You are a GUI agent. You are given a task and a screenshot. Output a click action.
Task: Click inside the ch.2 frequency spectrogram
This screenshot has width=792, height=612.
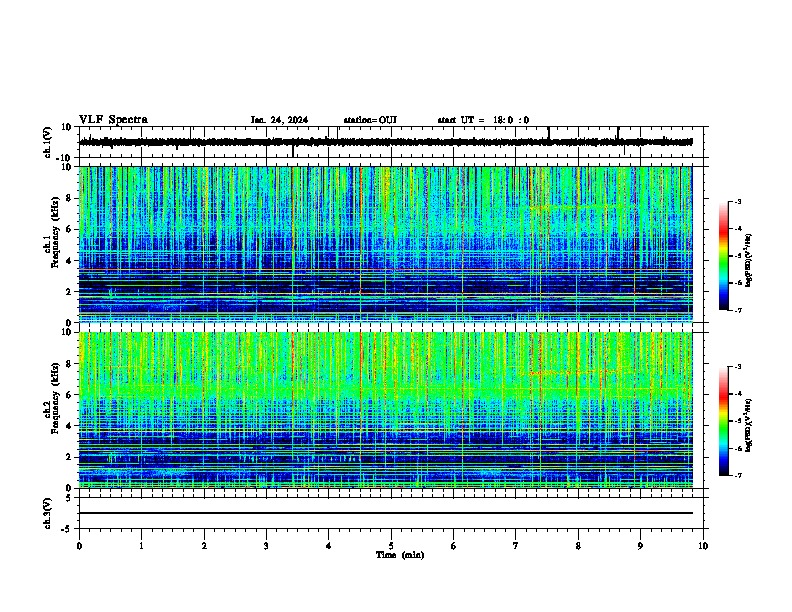point(386,410)
